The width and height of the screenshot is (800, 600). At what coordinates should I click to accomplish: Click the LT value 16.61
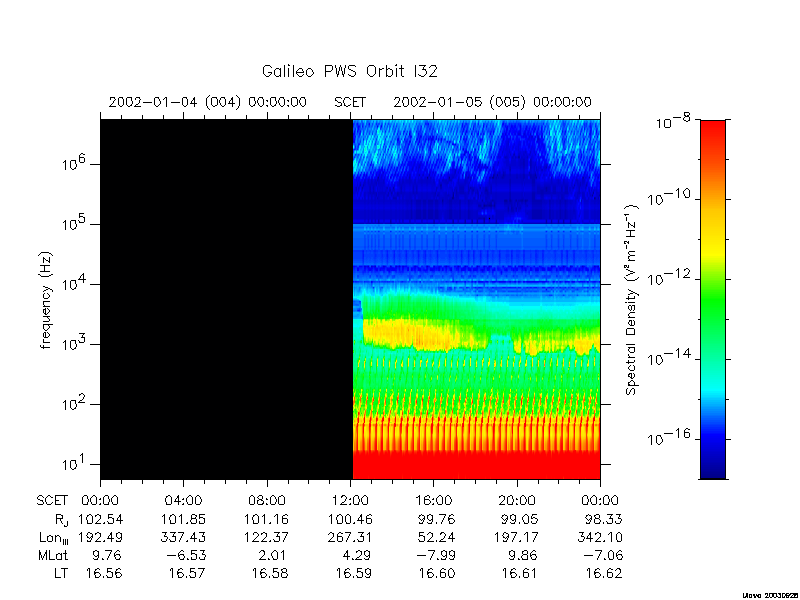tap(520, 573)
